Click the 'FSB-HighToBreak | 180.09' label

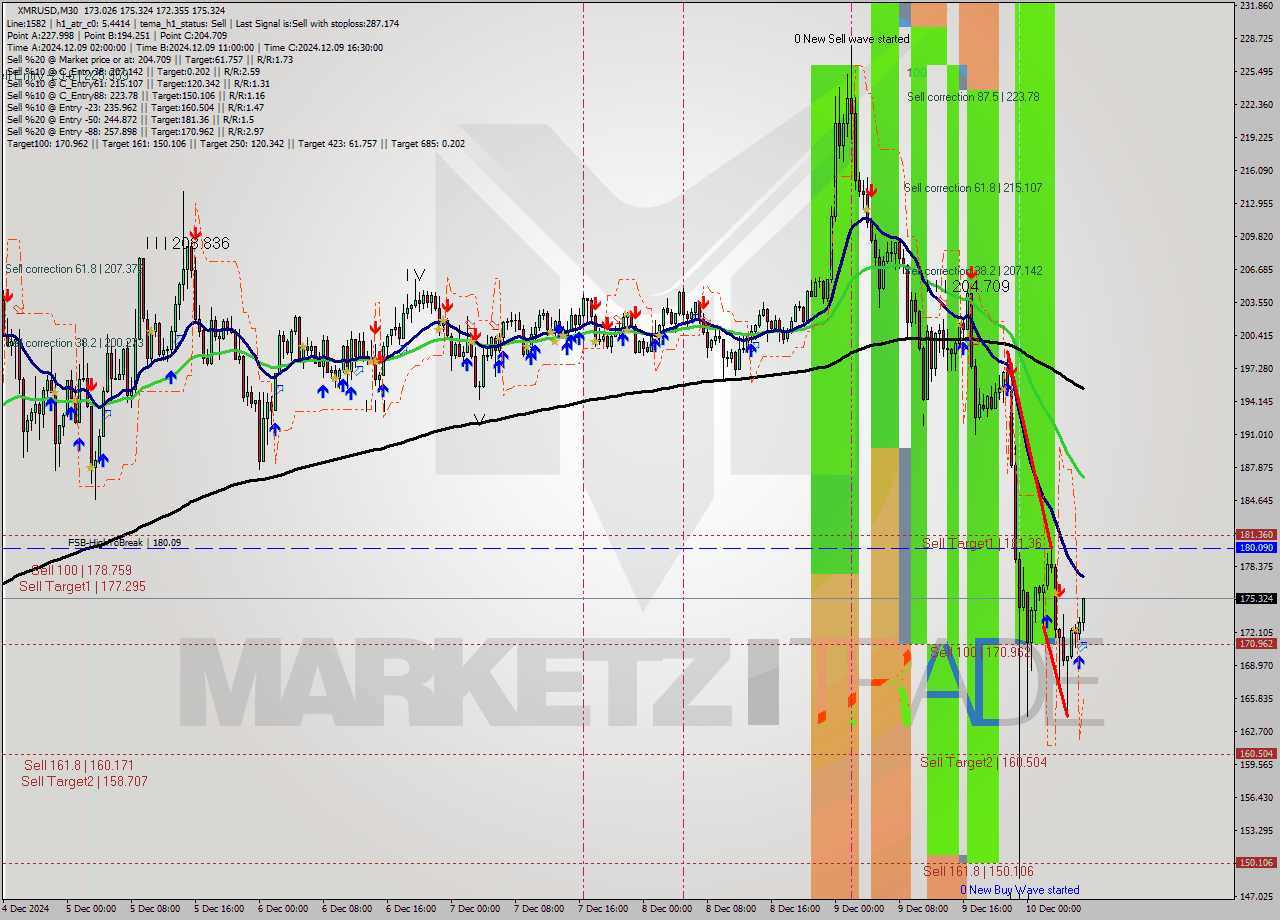tap(124, 543)
